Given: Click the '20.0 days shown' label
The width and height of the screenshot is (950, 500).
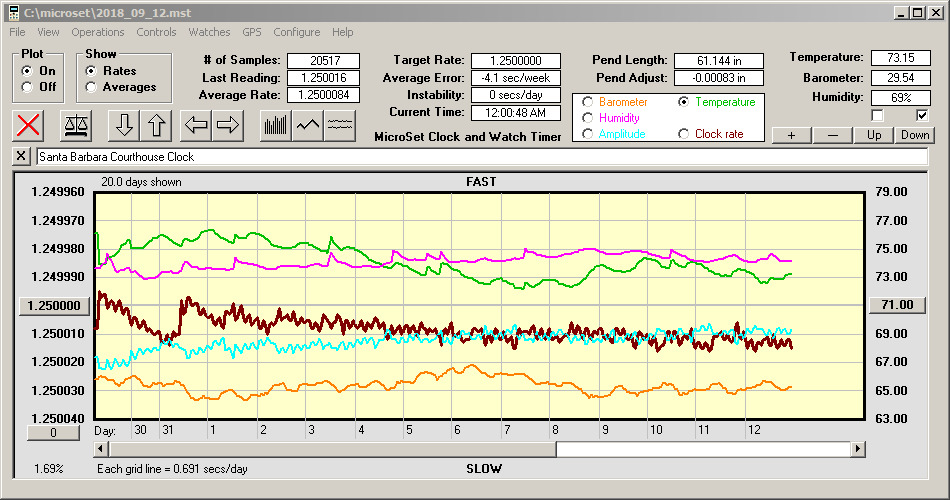Looking at the screenshot, I should 141,182.
